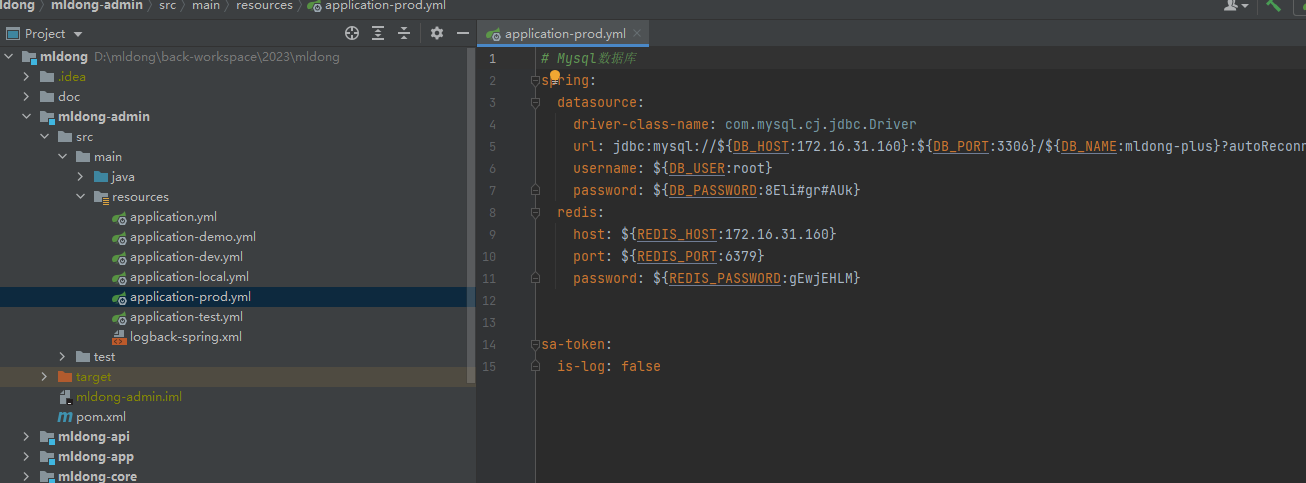Collapse the mldong root project node
1306x483 pixels.
9,57
